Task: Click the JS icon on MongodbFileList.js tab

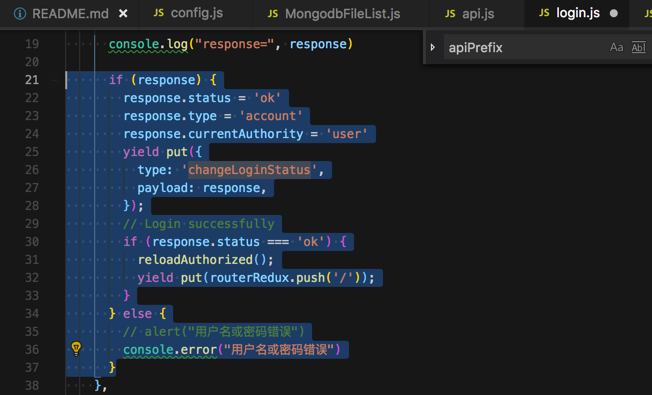Action: coord(273,14)
